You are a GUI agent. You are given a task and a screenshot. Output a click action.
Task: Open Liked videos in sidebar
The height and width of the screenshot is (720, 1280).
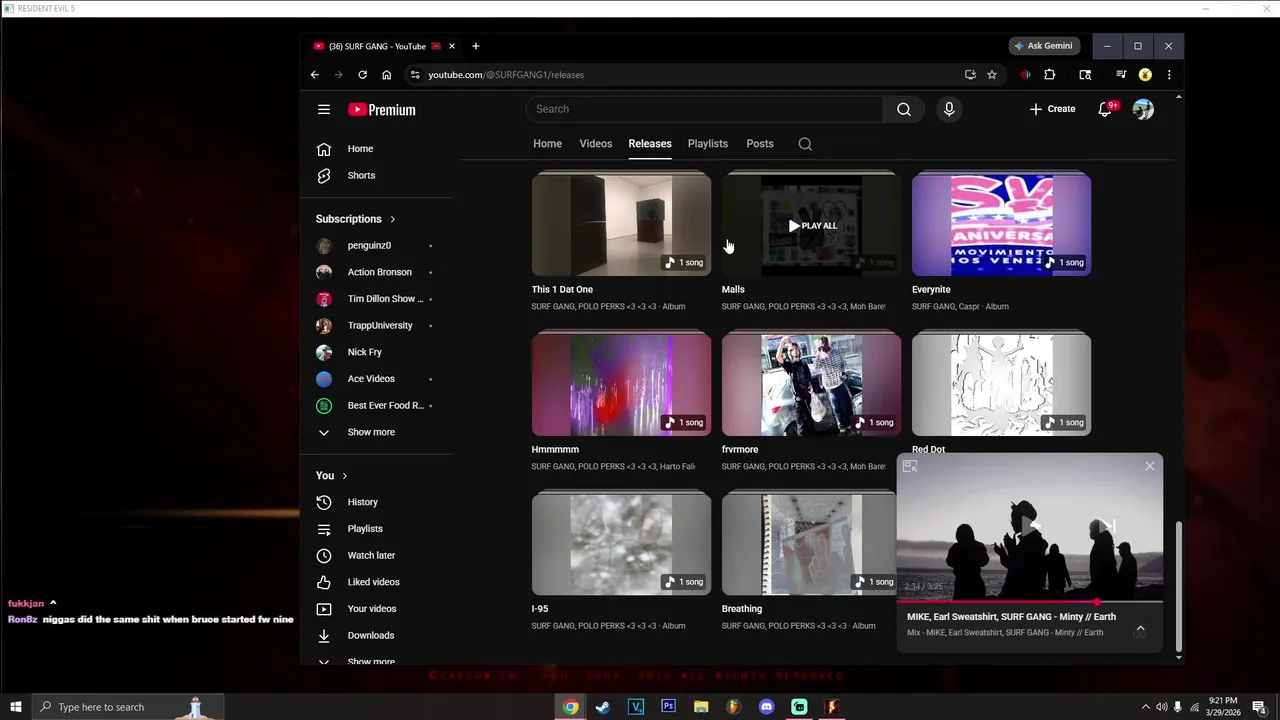click(378, 582)
